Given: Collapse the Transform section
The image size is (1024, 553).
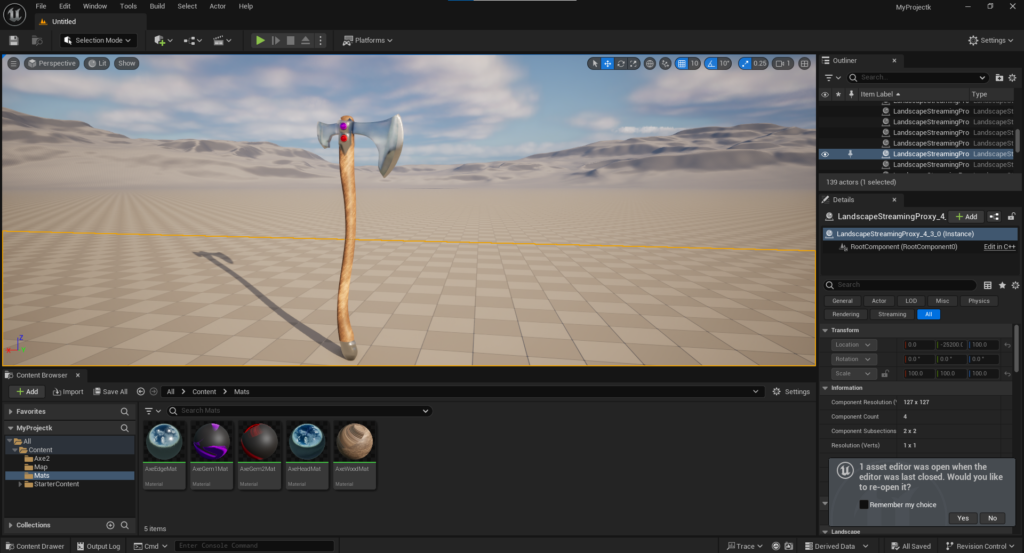Looking at the screenshot, I should pos(825,330).
